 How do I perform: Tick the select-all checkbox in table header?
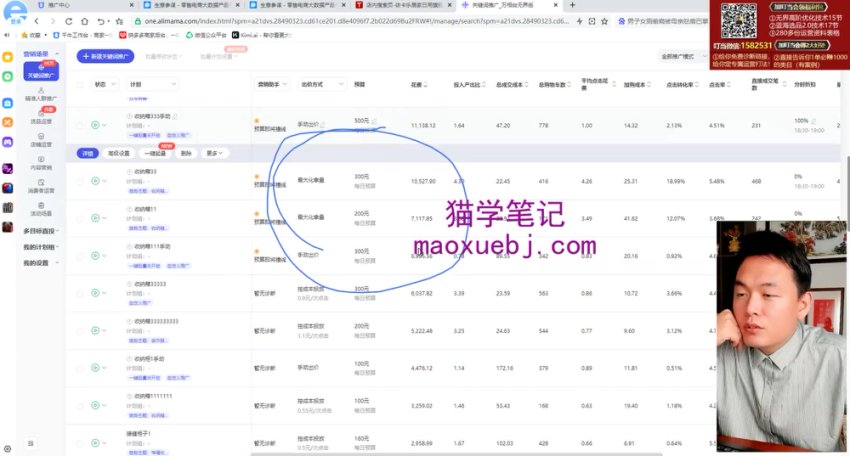tap(80, 85)
